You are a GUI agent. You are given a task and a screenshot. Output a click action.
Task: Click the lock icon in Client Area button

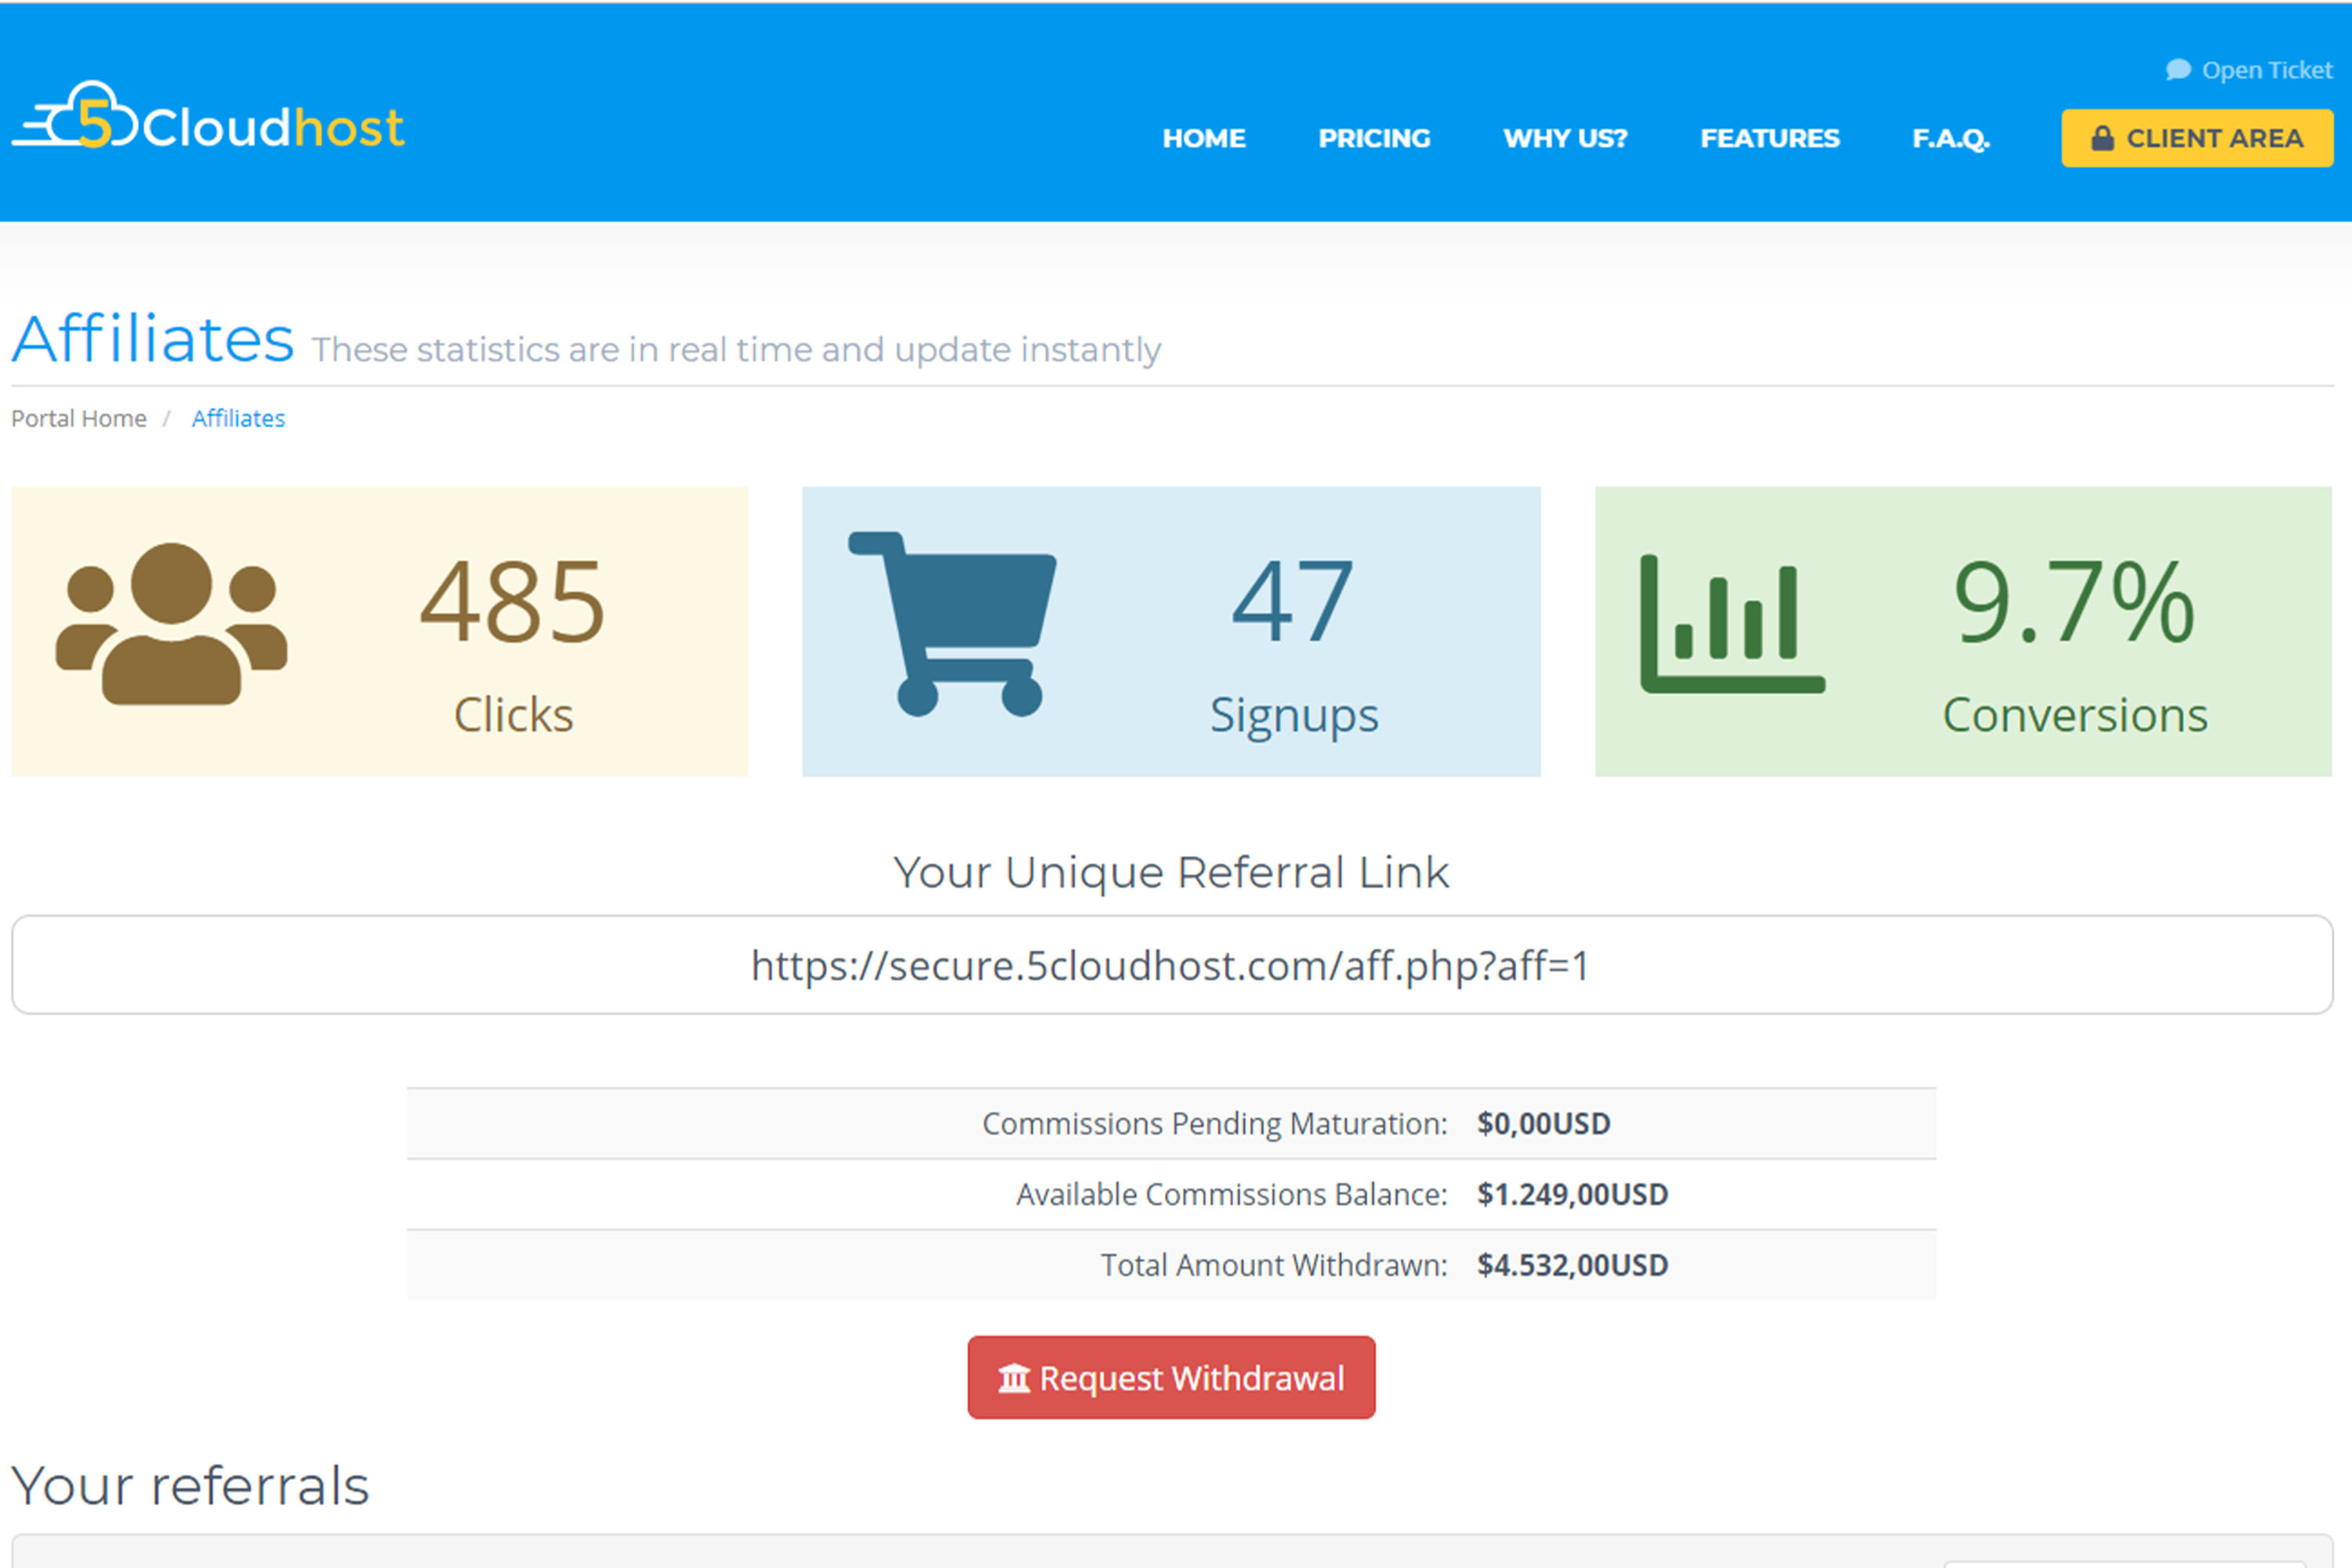[x=2102, y=138]
